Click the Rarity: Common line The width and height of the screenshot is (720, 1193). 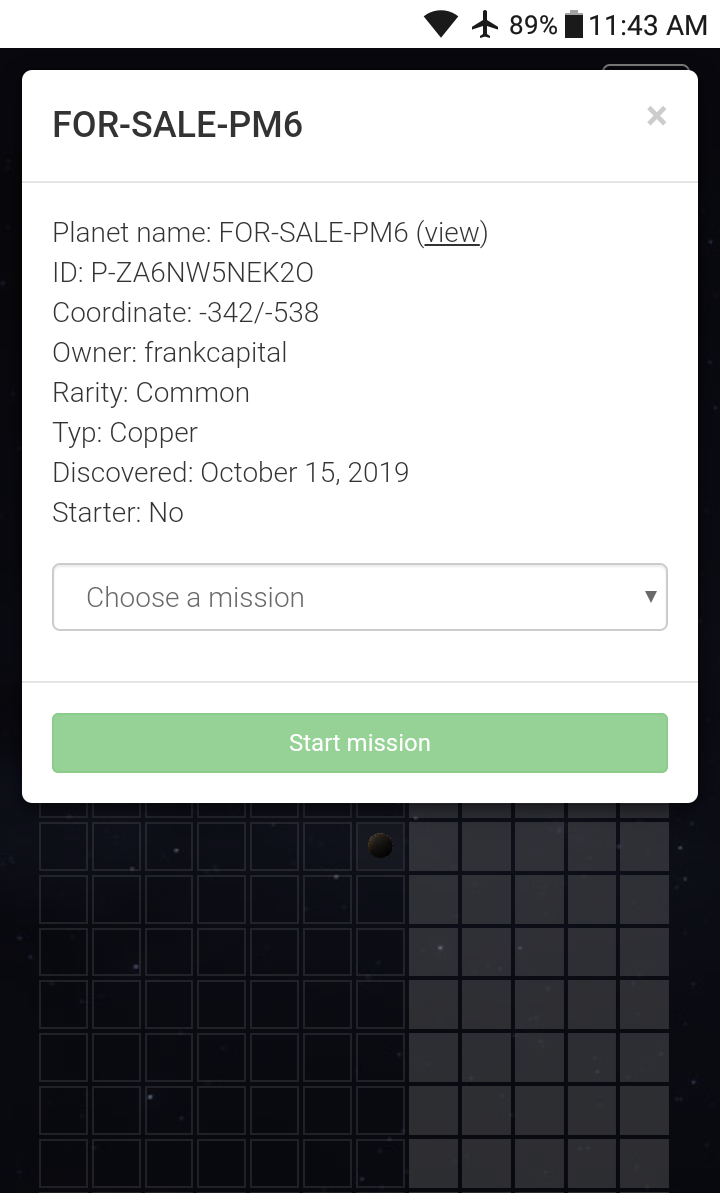pyautogui.click(x=151, y=393)
